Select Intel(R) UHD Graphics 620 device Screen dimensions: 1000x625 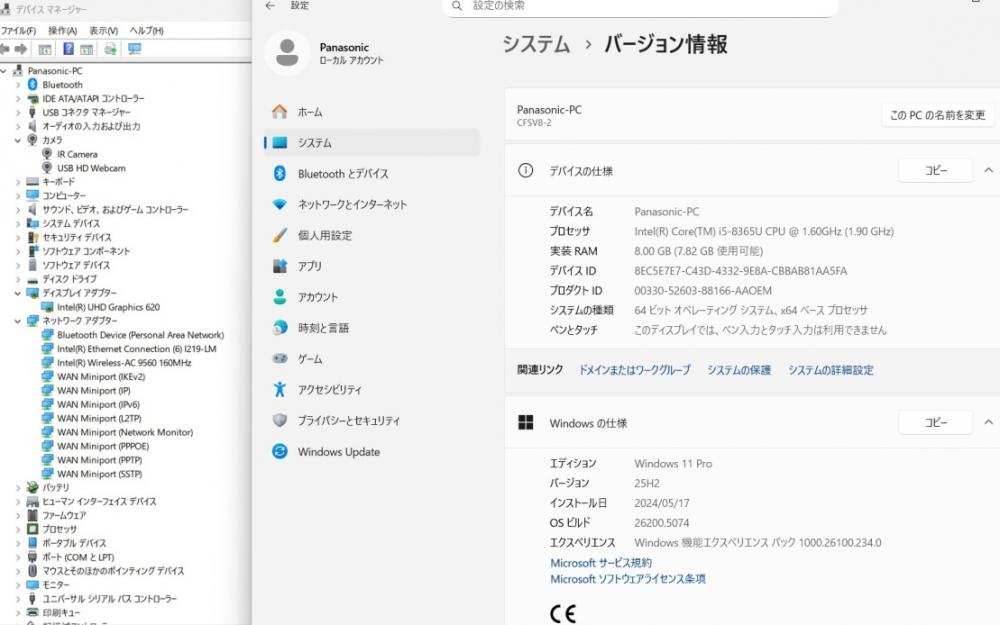click(x=107, y=307)
